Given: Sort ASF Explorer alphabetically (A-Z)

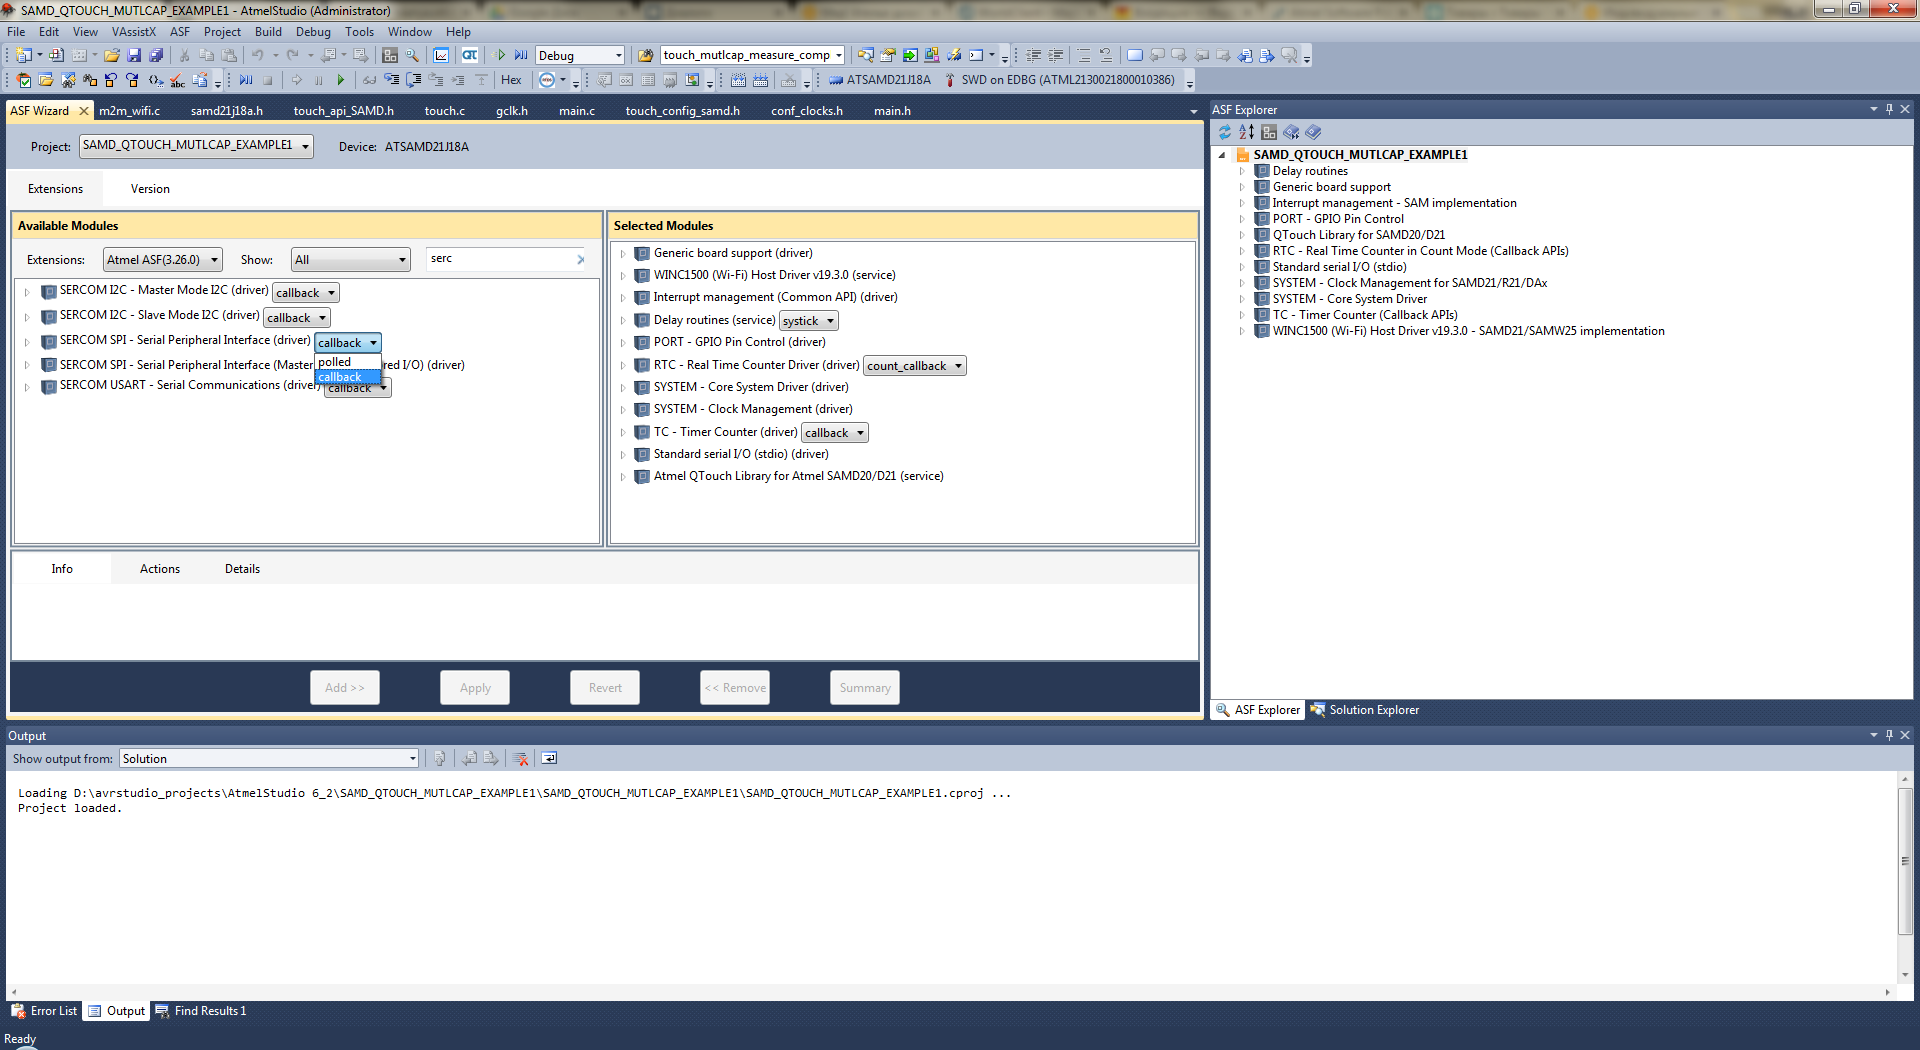Looking at the screenshot, I should point(1247,132).
